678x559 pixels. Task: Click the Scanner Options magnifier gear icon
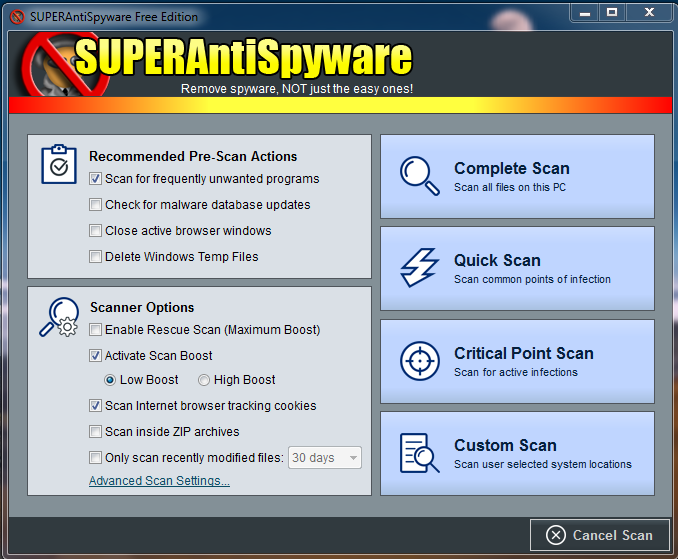(59, 316)
